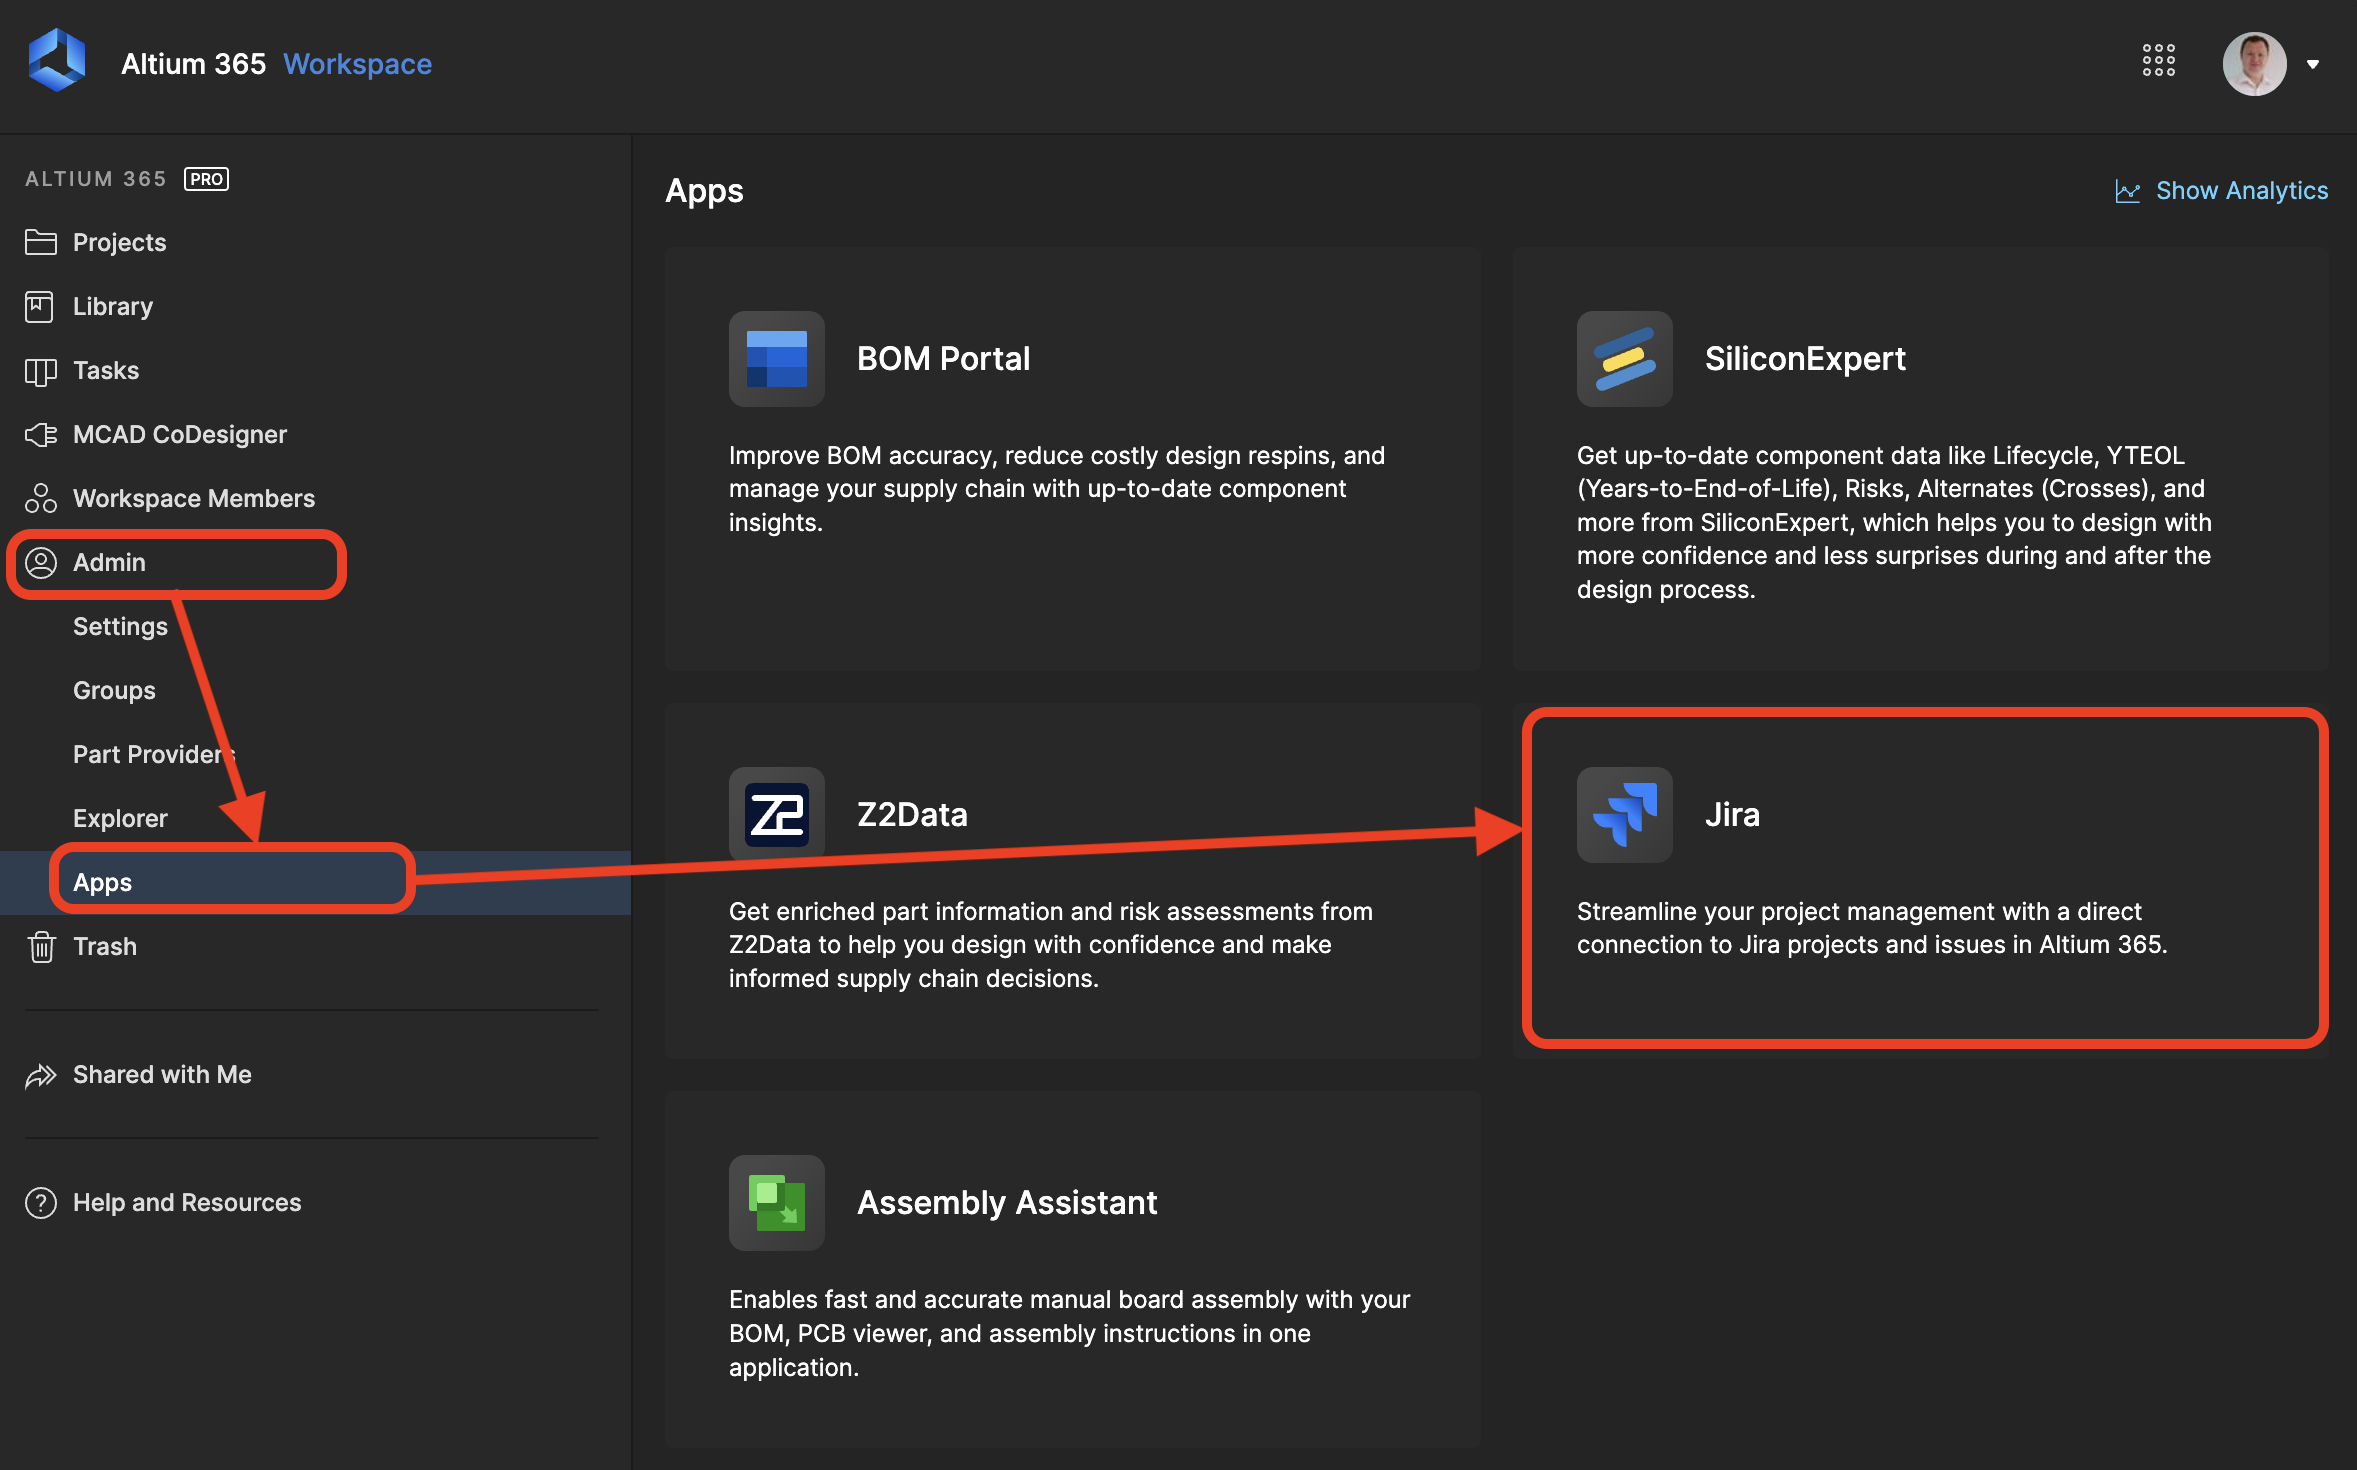Click the Help question mark icon
The height and width of the screenshot is (1470, 2357).
[40, 1203]
